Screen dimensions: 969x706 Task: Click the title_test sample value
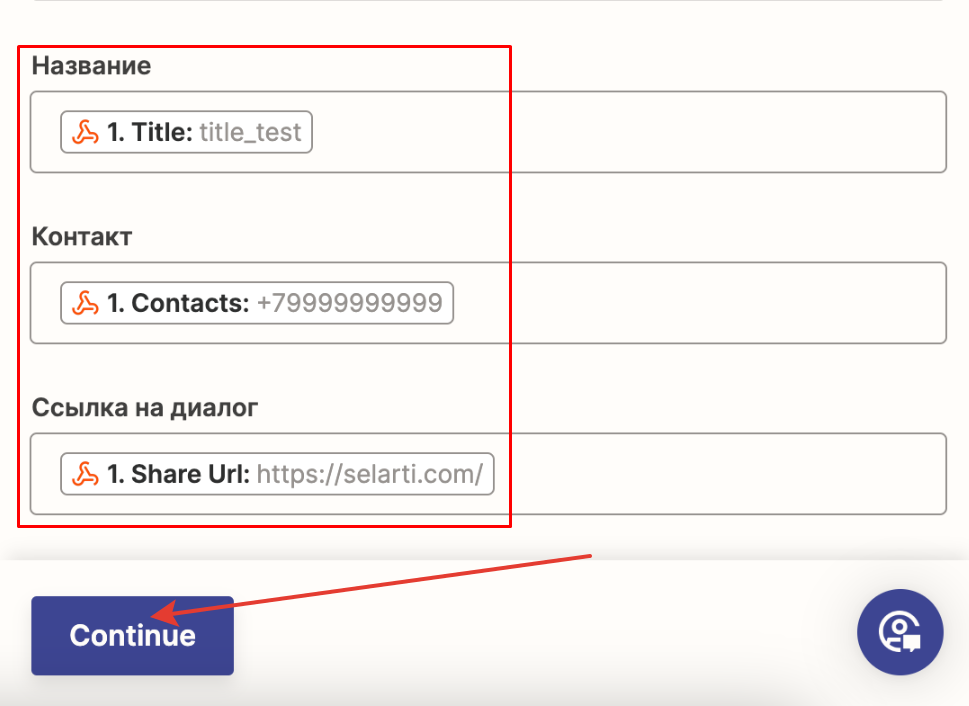click(x=250, y=132)
